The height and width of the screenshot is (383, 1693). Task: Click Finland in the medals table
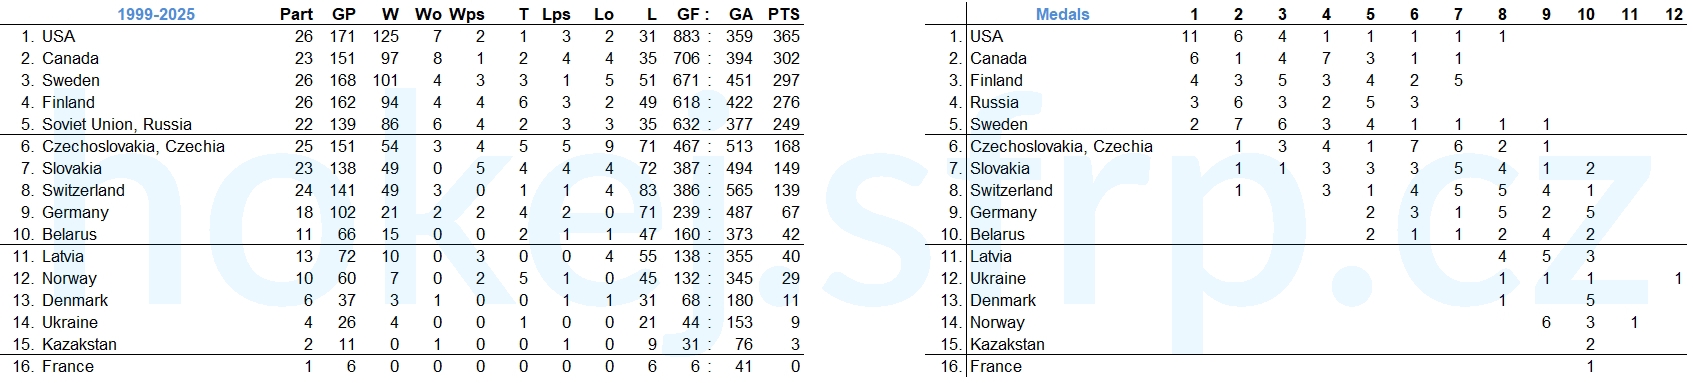coord(996,80)
